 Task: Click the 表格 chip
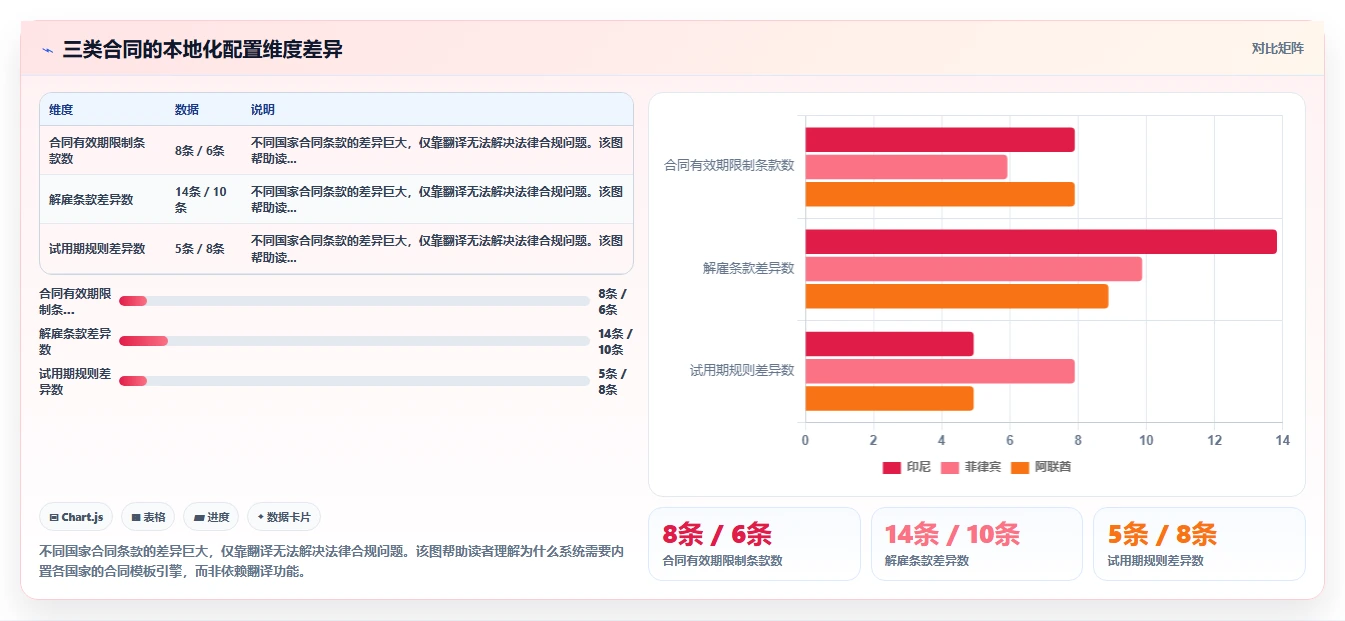click(148, 517)
